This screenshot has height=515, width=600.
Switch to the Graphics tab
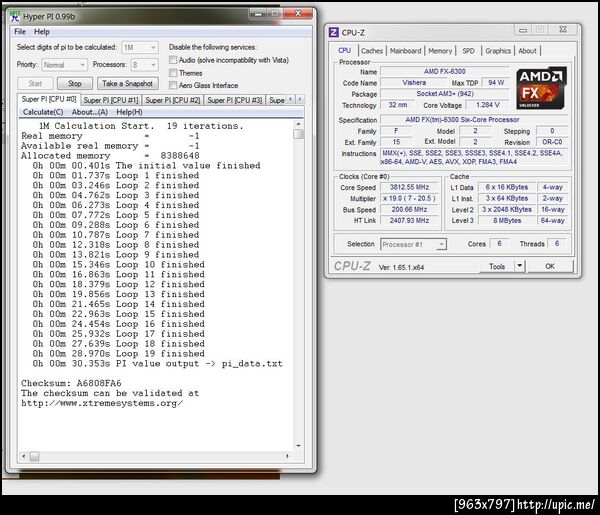(498, 51)
